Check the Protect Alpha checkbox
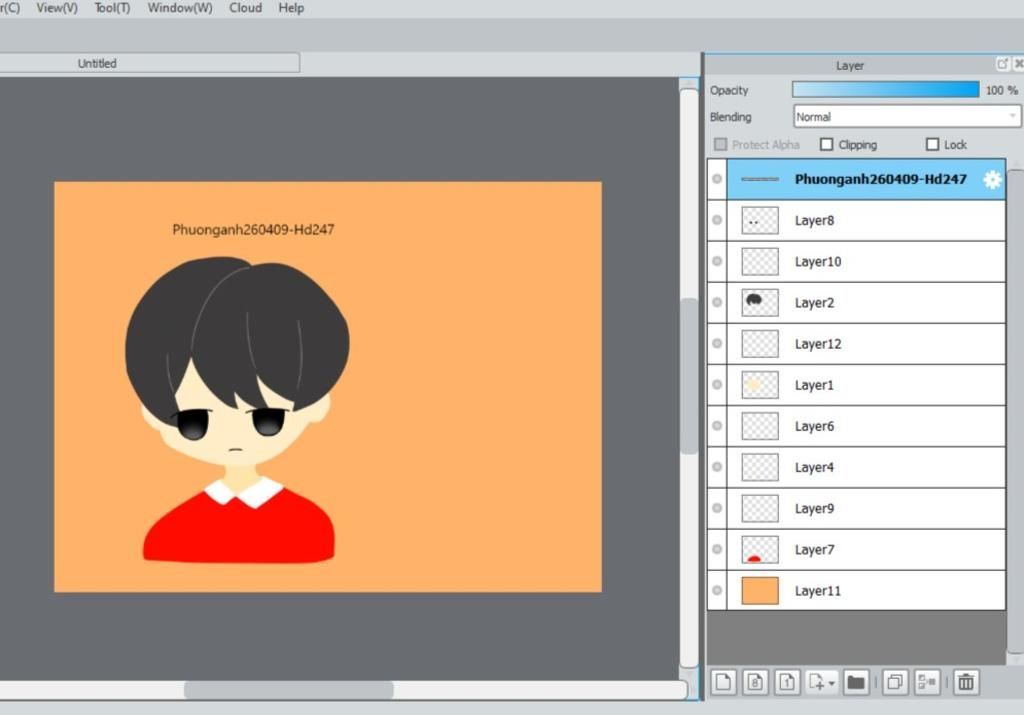Viewport: 1024px width, 715px height. coord(720,144)
